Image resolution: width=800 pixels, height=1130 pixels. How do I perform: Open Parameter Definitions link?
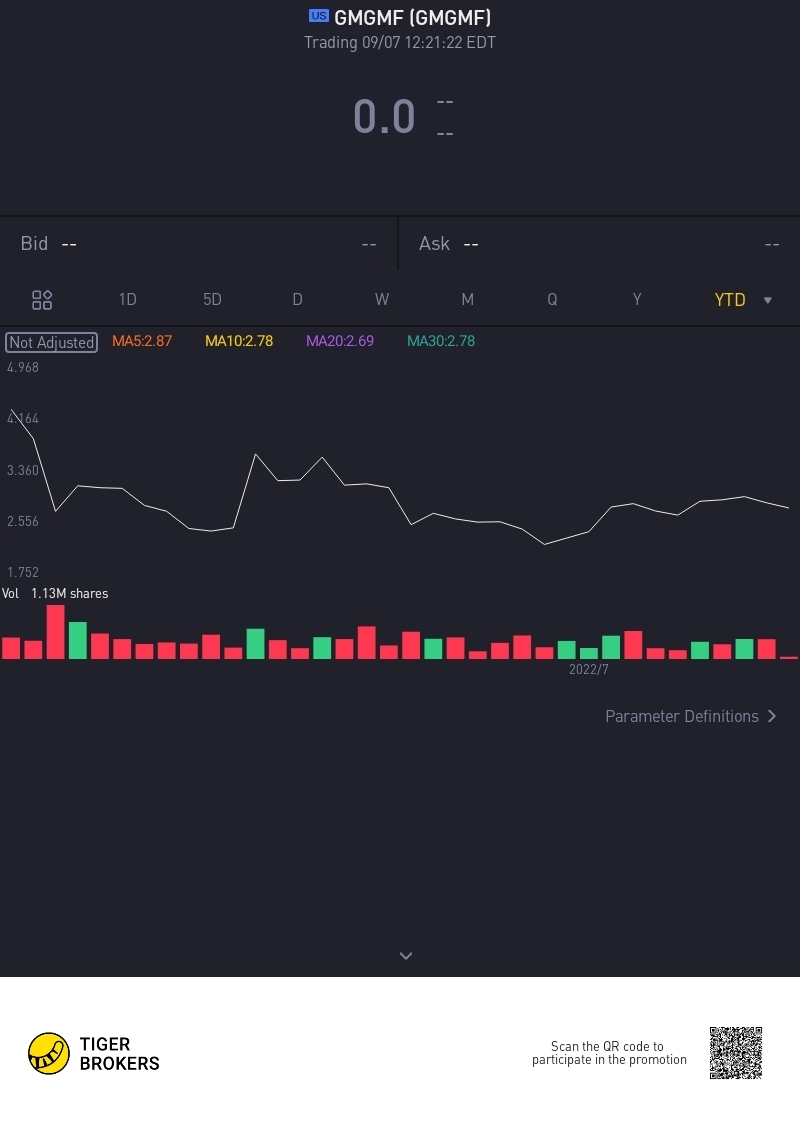(x=691, y=716)
